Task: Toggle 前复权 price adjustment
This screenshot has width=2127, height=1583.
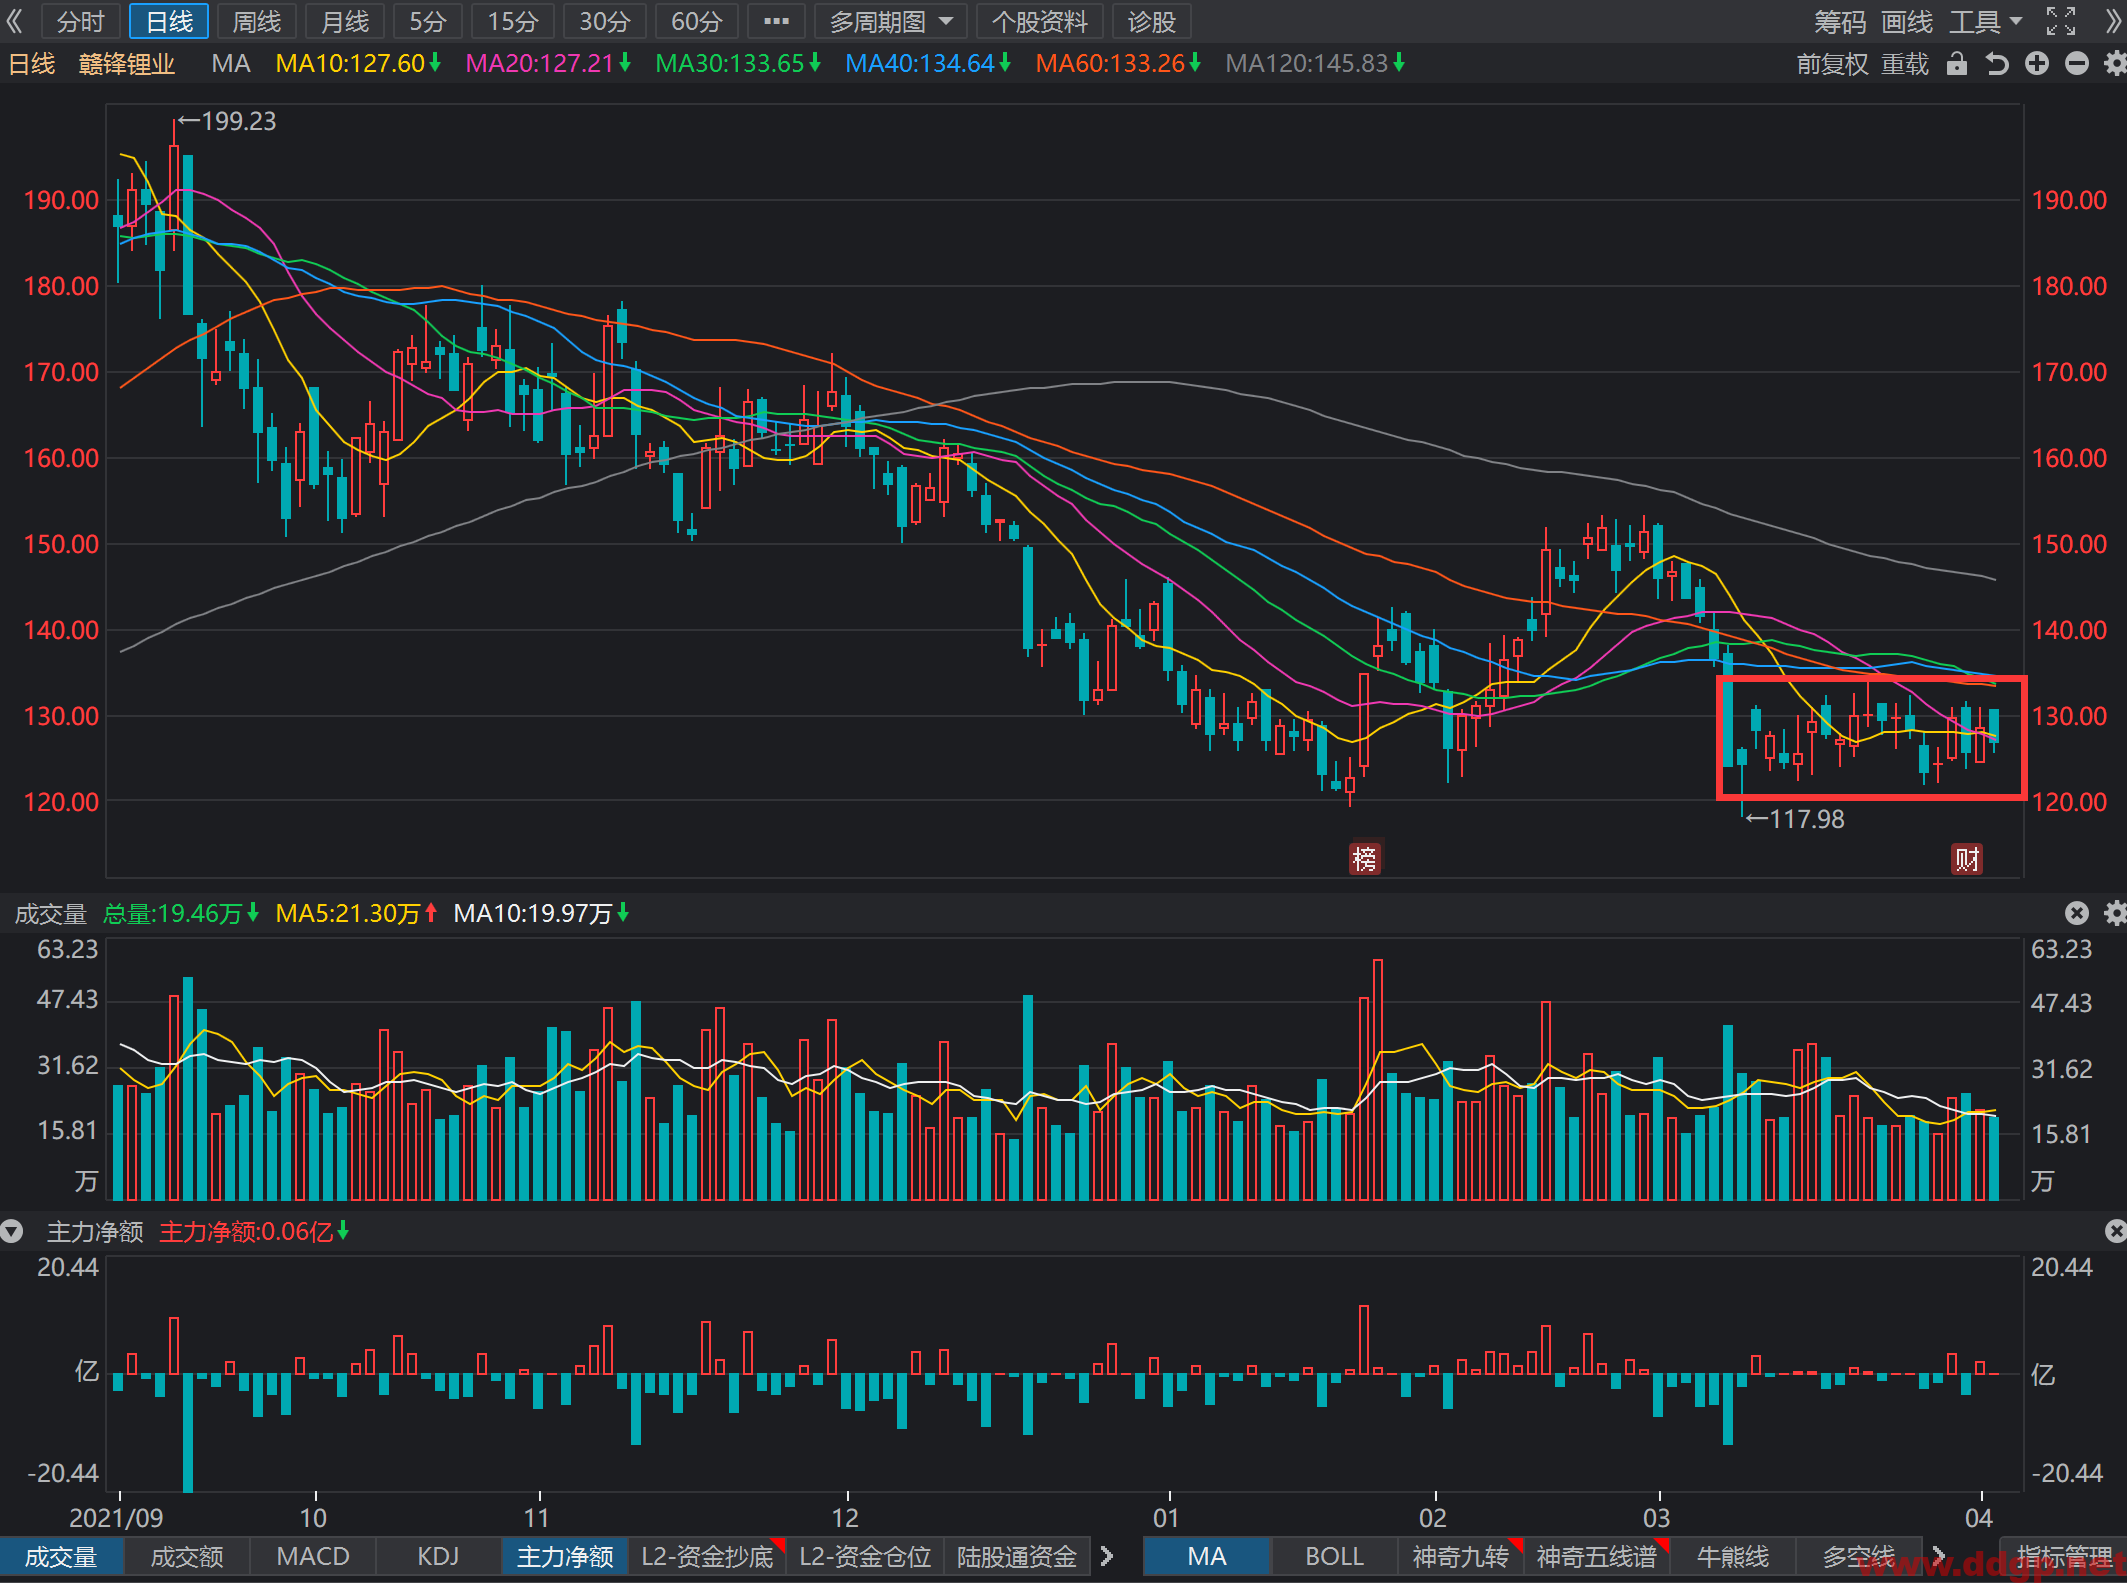Action: coord(1832,64)
